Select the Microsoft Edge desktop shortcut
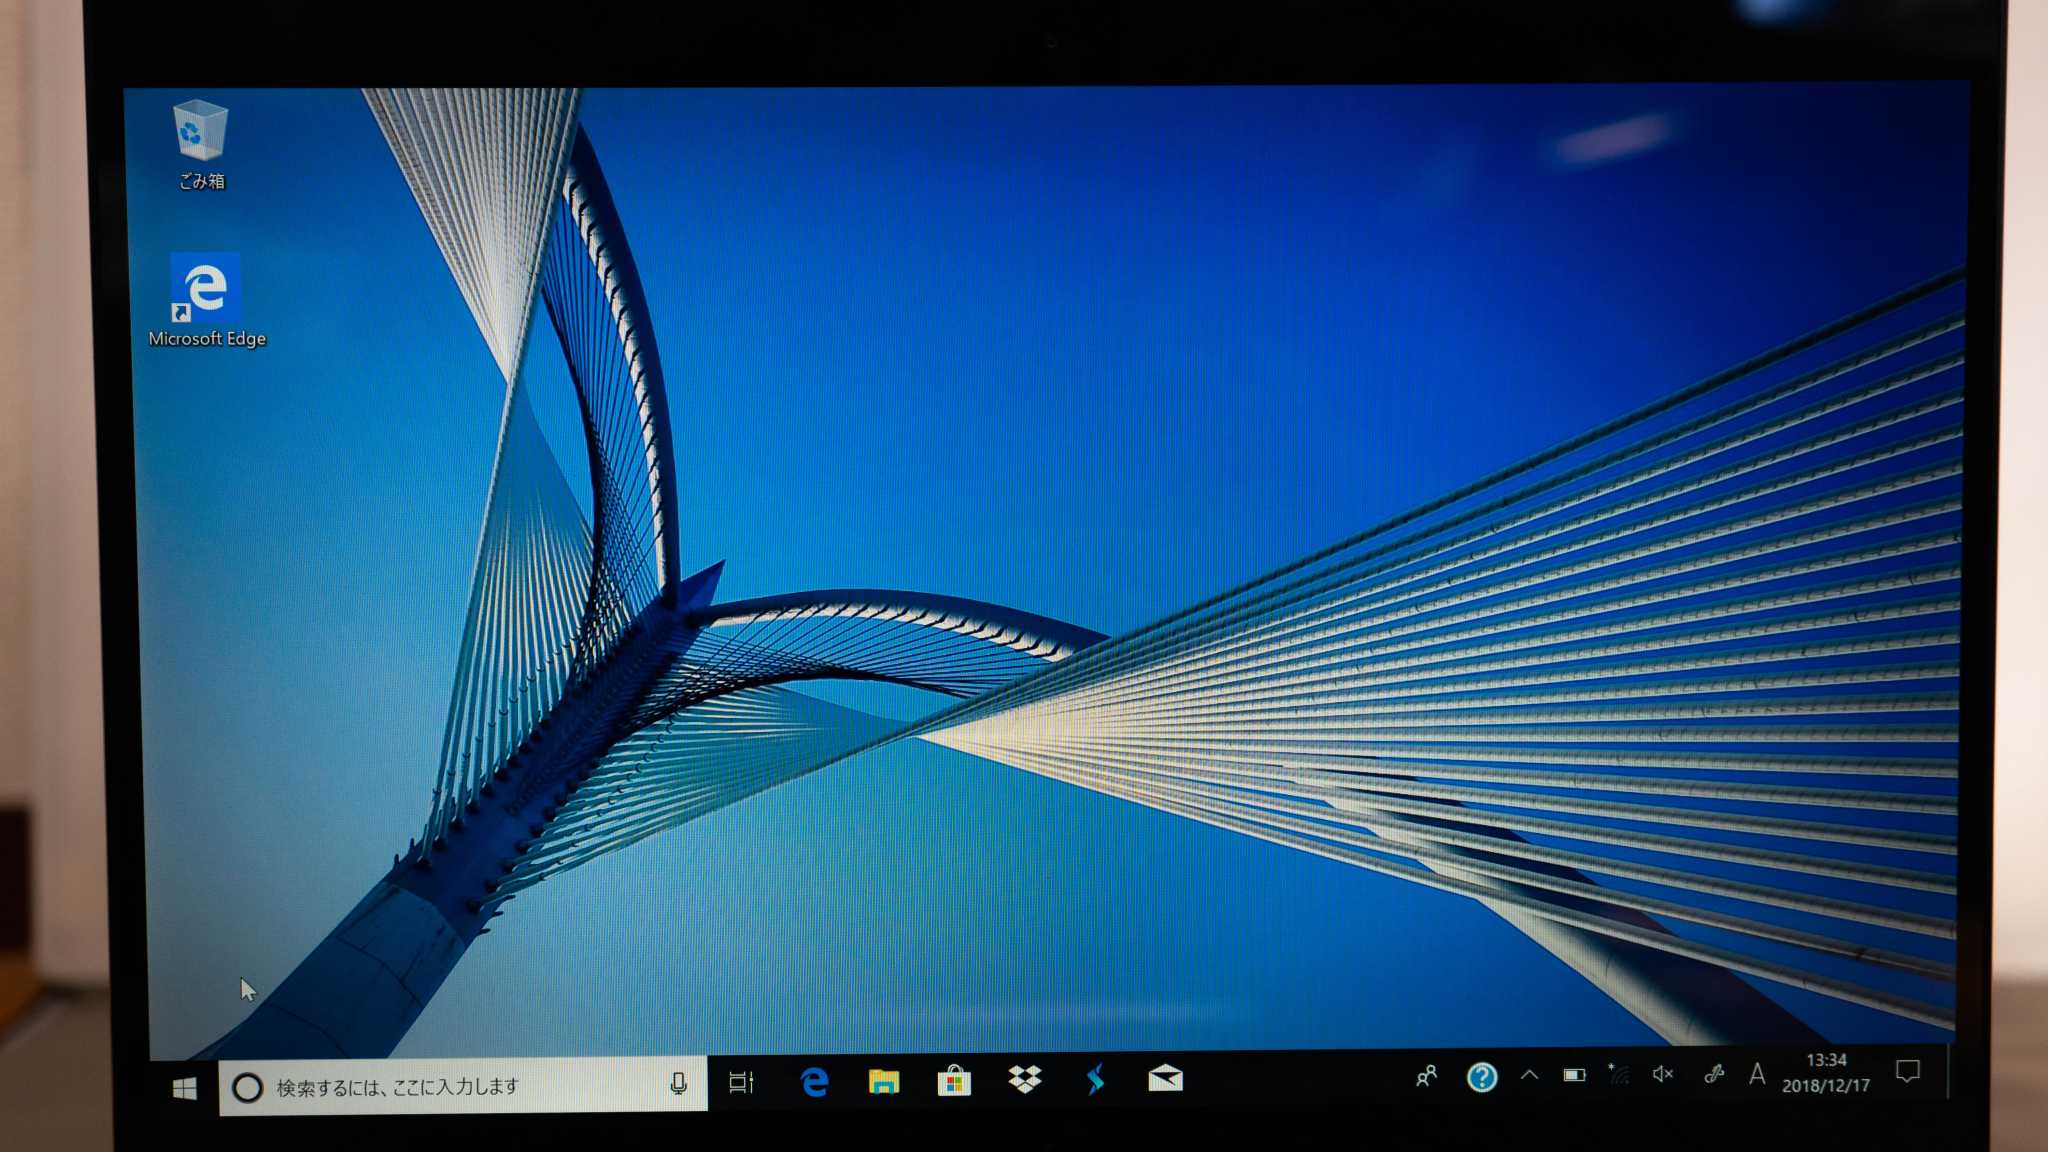 (x=206, y=300)
